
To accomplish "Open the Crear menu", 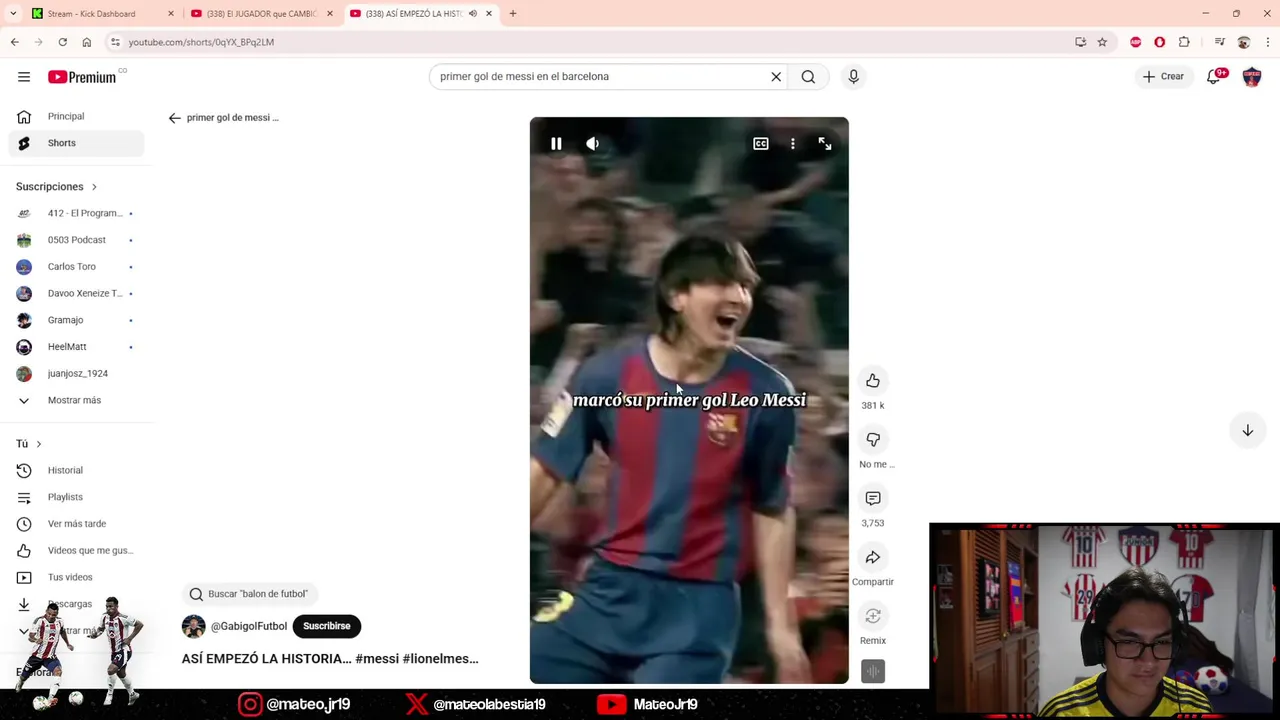I will click(1164, 76).
